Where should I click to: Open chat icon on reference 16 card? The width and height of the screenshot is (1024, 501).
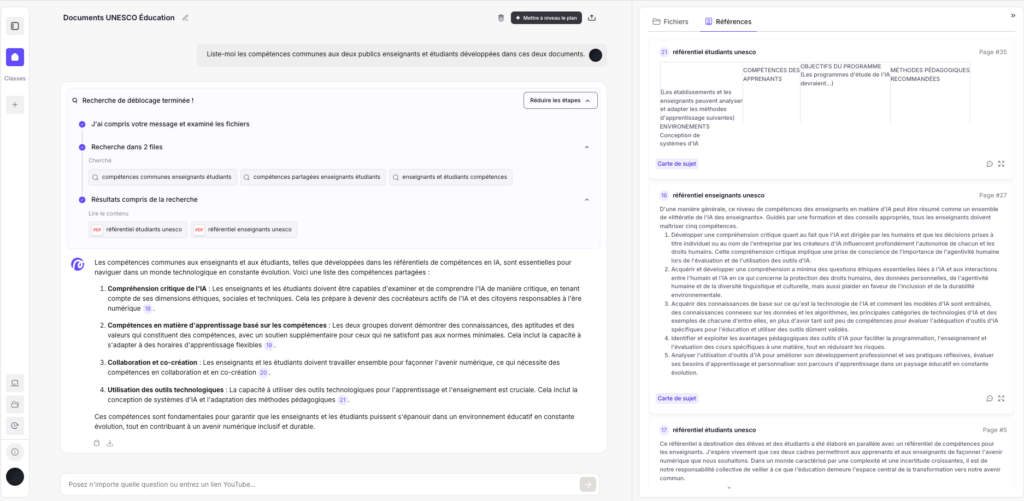click(x=989, y=398)
